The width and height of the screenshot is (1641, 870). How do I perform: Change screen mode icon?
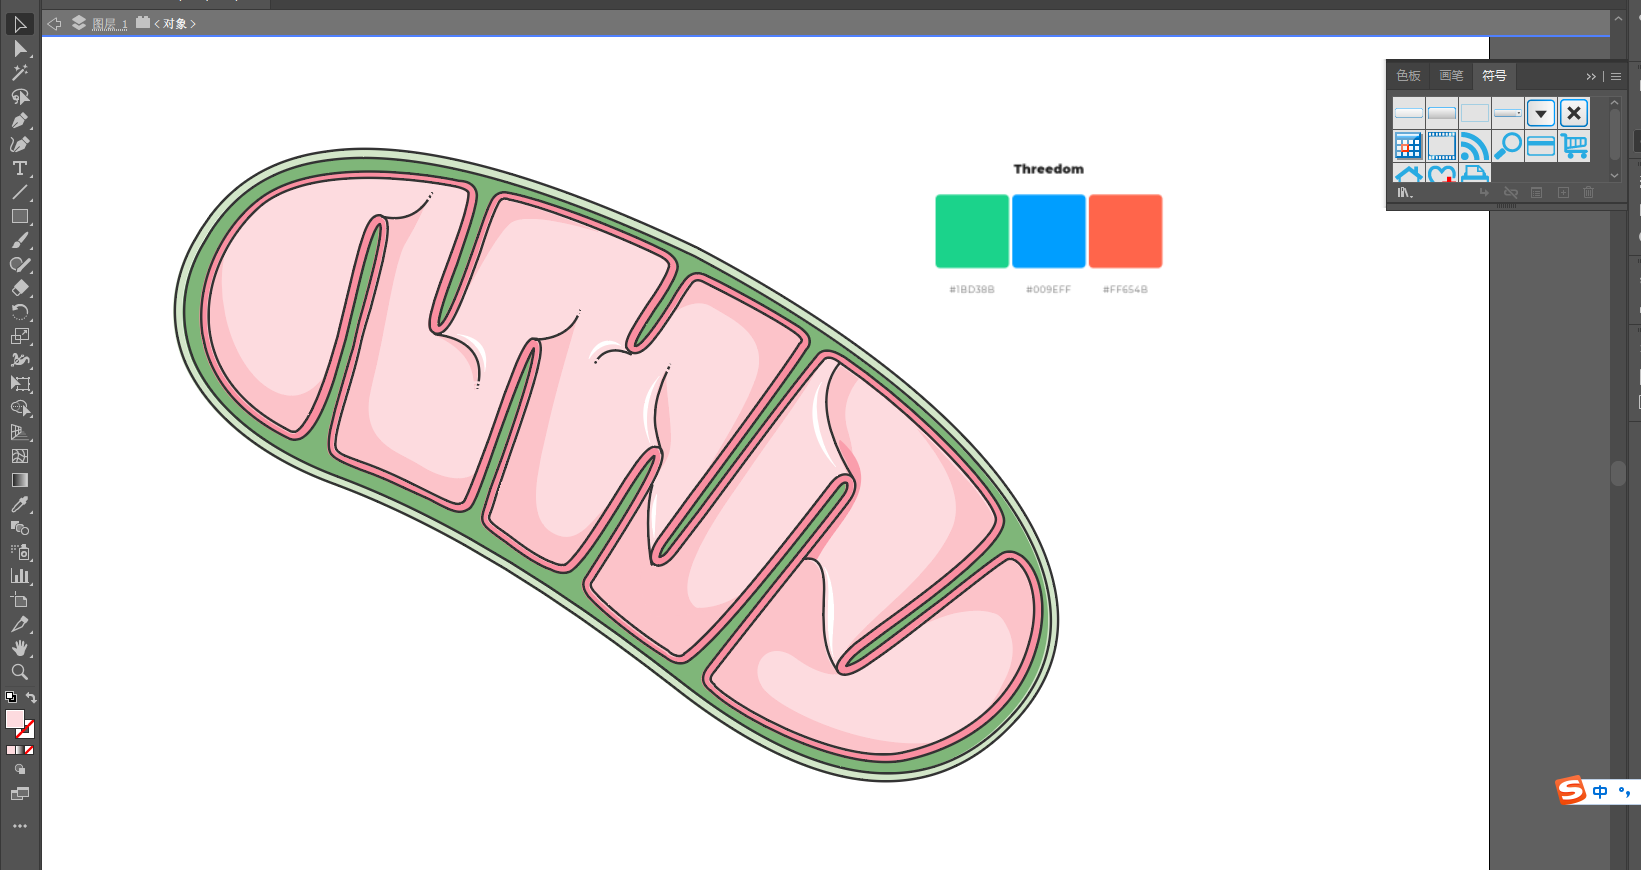click(20, 794)
